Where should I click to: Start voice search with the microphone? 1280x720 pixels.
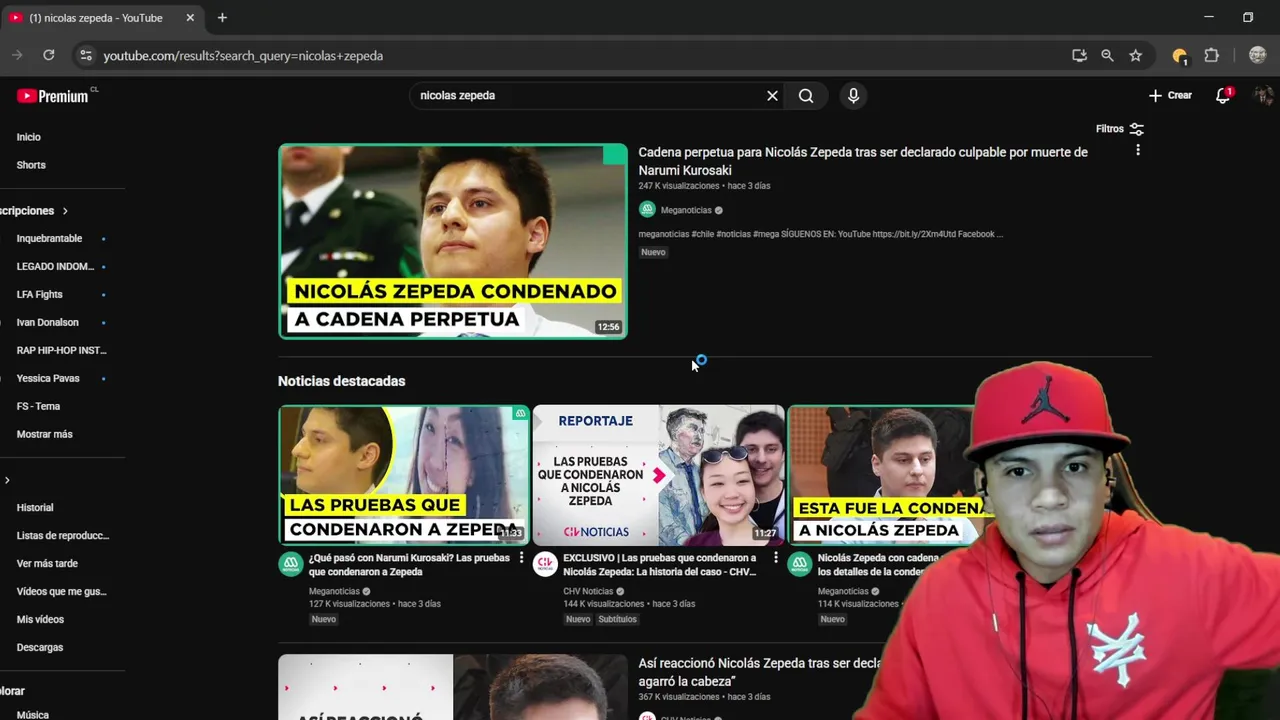(853, 96)
